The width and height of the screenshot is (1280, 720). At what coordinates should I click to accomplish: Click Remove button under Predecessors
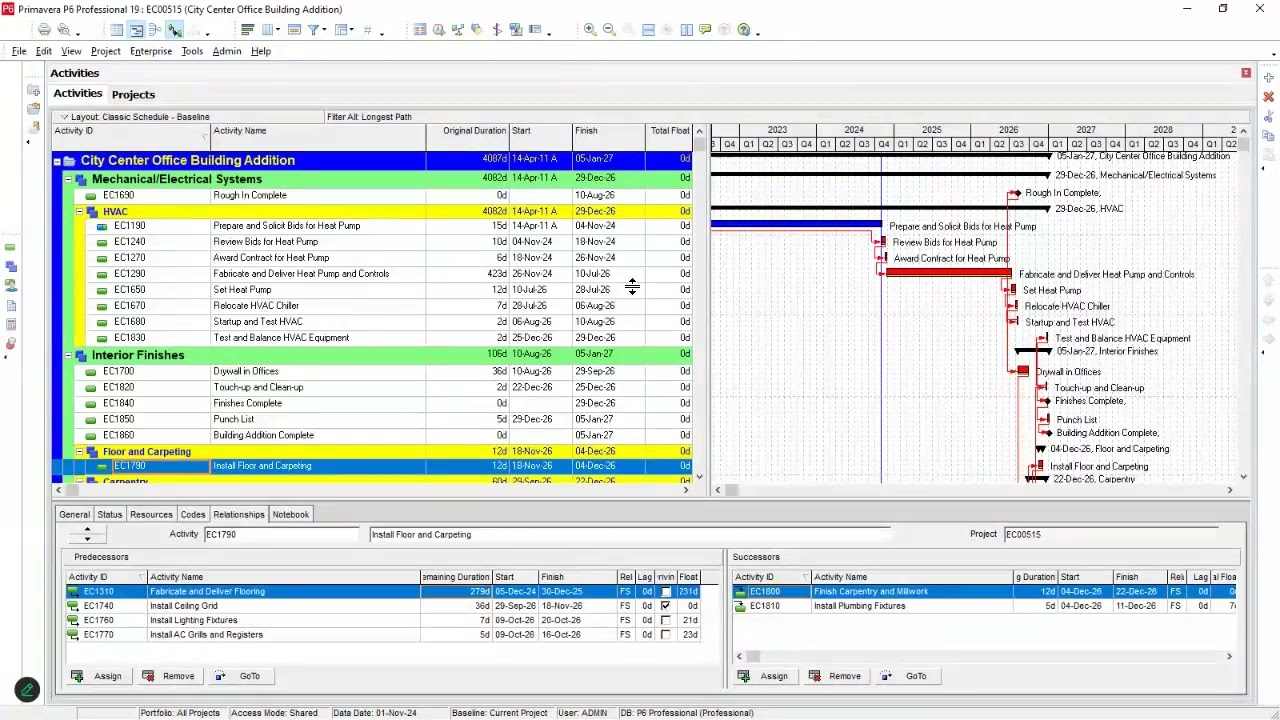169,676
